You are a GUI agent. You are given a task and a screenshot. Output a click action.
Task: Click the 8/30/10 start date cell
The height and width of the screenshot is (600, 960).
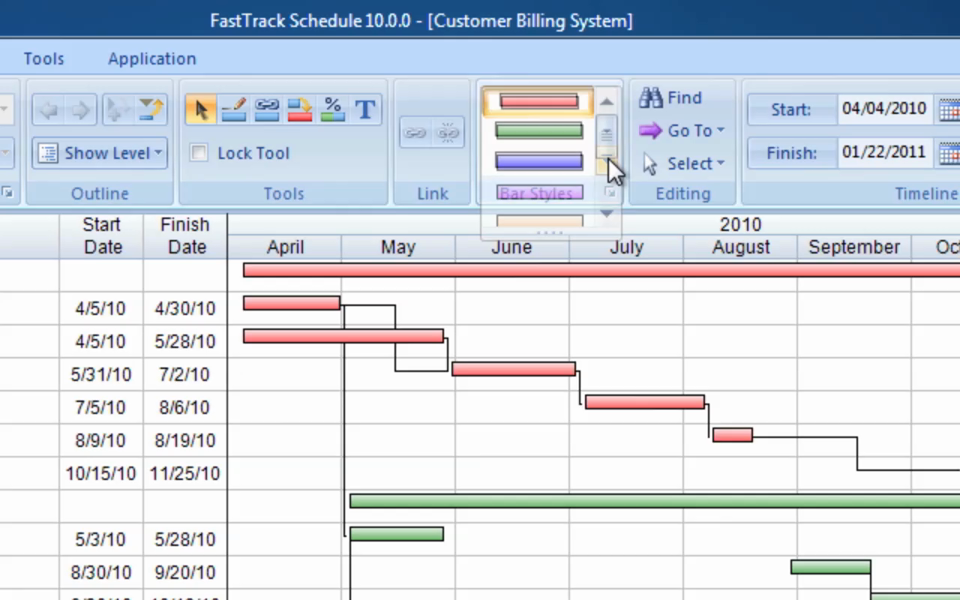101,573
